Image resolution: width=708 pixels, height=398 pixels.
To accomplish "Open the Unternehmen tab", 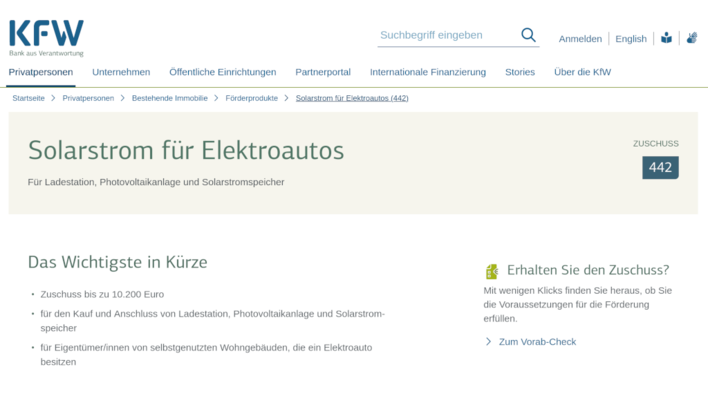I will coord(121,72).
